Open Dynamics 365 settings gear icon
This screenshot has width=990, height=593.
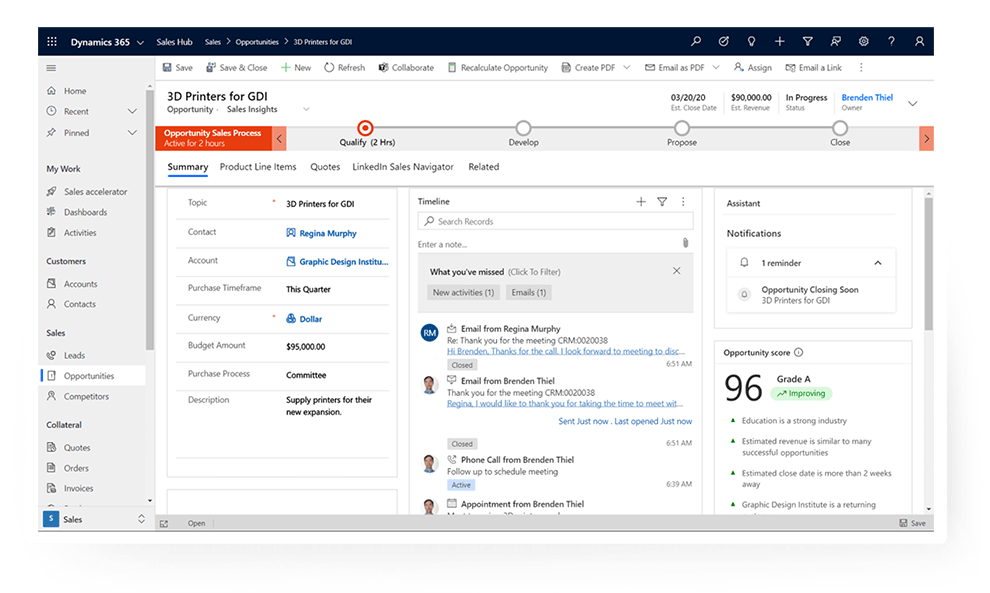click(x=863, y=41)
